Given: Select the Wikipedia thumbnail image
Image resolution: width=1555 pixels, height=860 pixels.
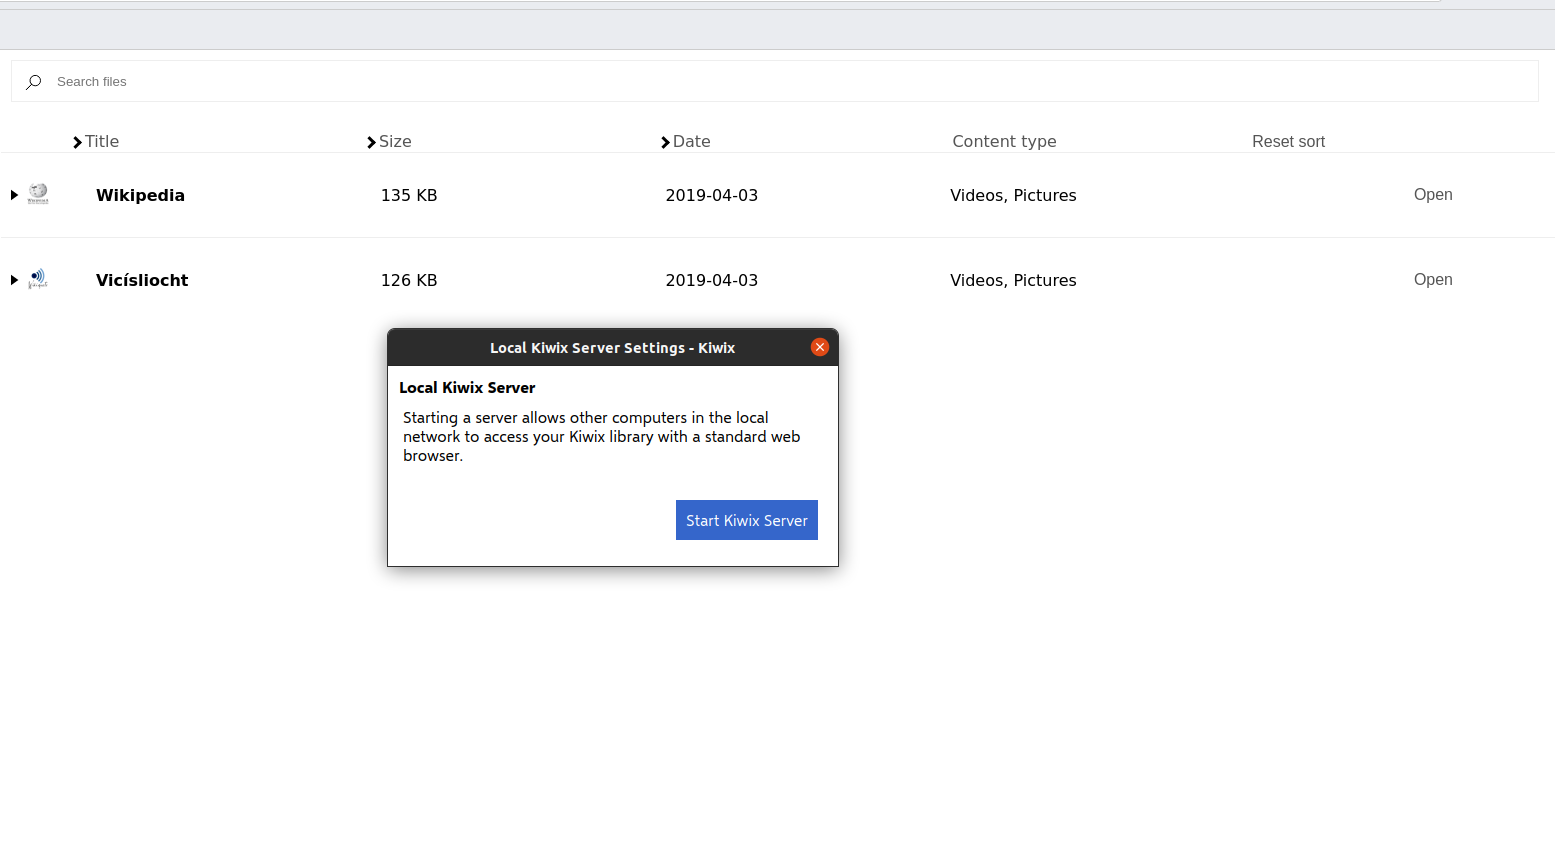Looking at the screenshot, I should coord(38,194).
